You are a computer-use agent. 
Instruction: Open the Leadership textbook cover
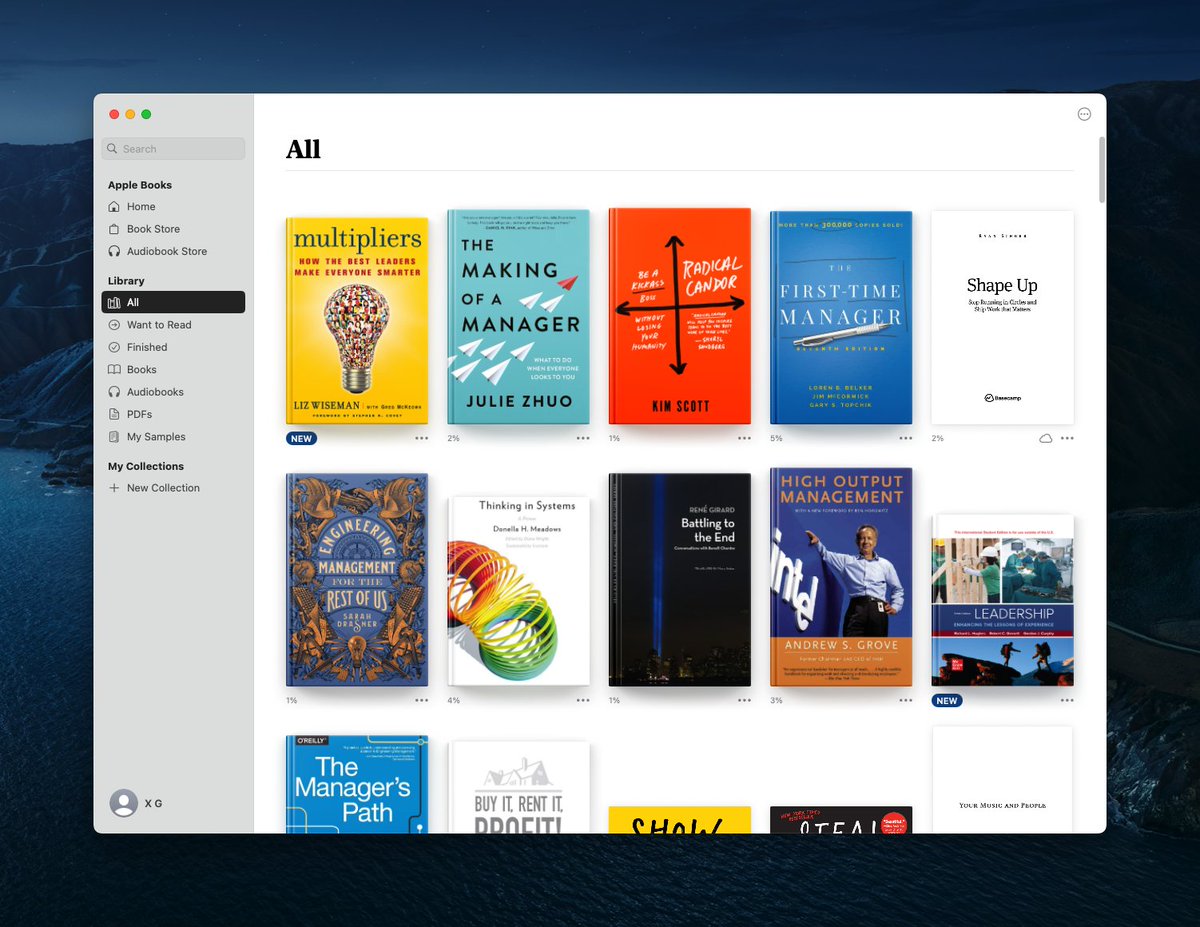[x=1002, y=600]
